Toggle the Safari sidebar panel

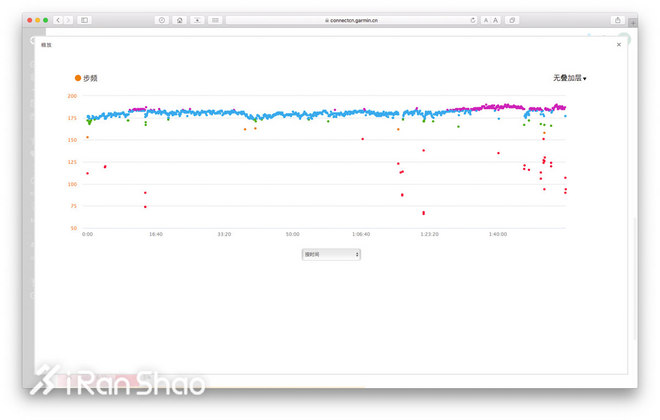pyautogui.click(x=85, y=20)
